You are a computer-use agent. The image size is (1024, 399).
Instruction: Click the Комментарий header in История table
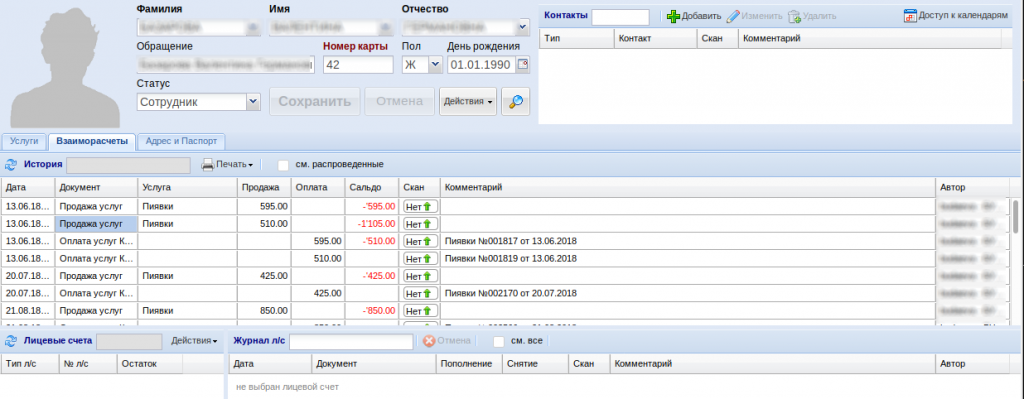click(688, 187)
